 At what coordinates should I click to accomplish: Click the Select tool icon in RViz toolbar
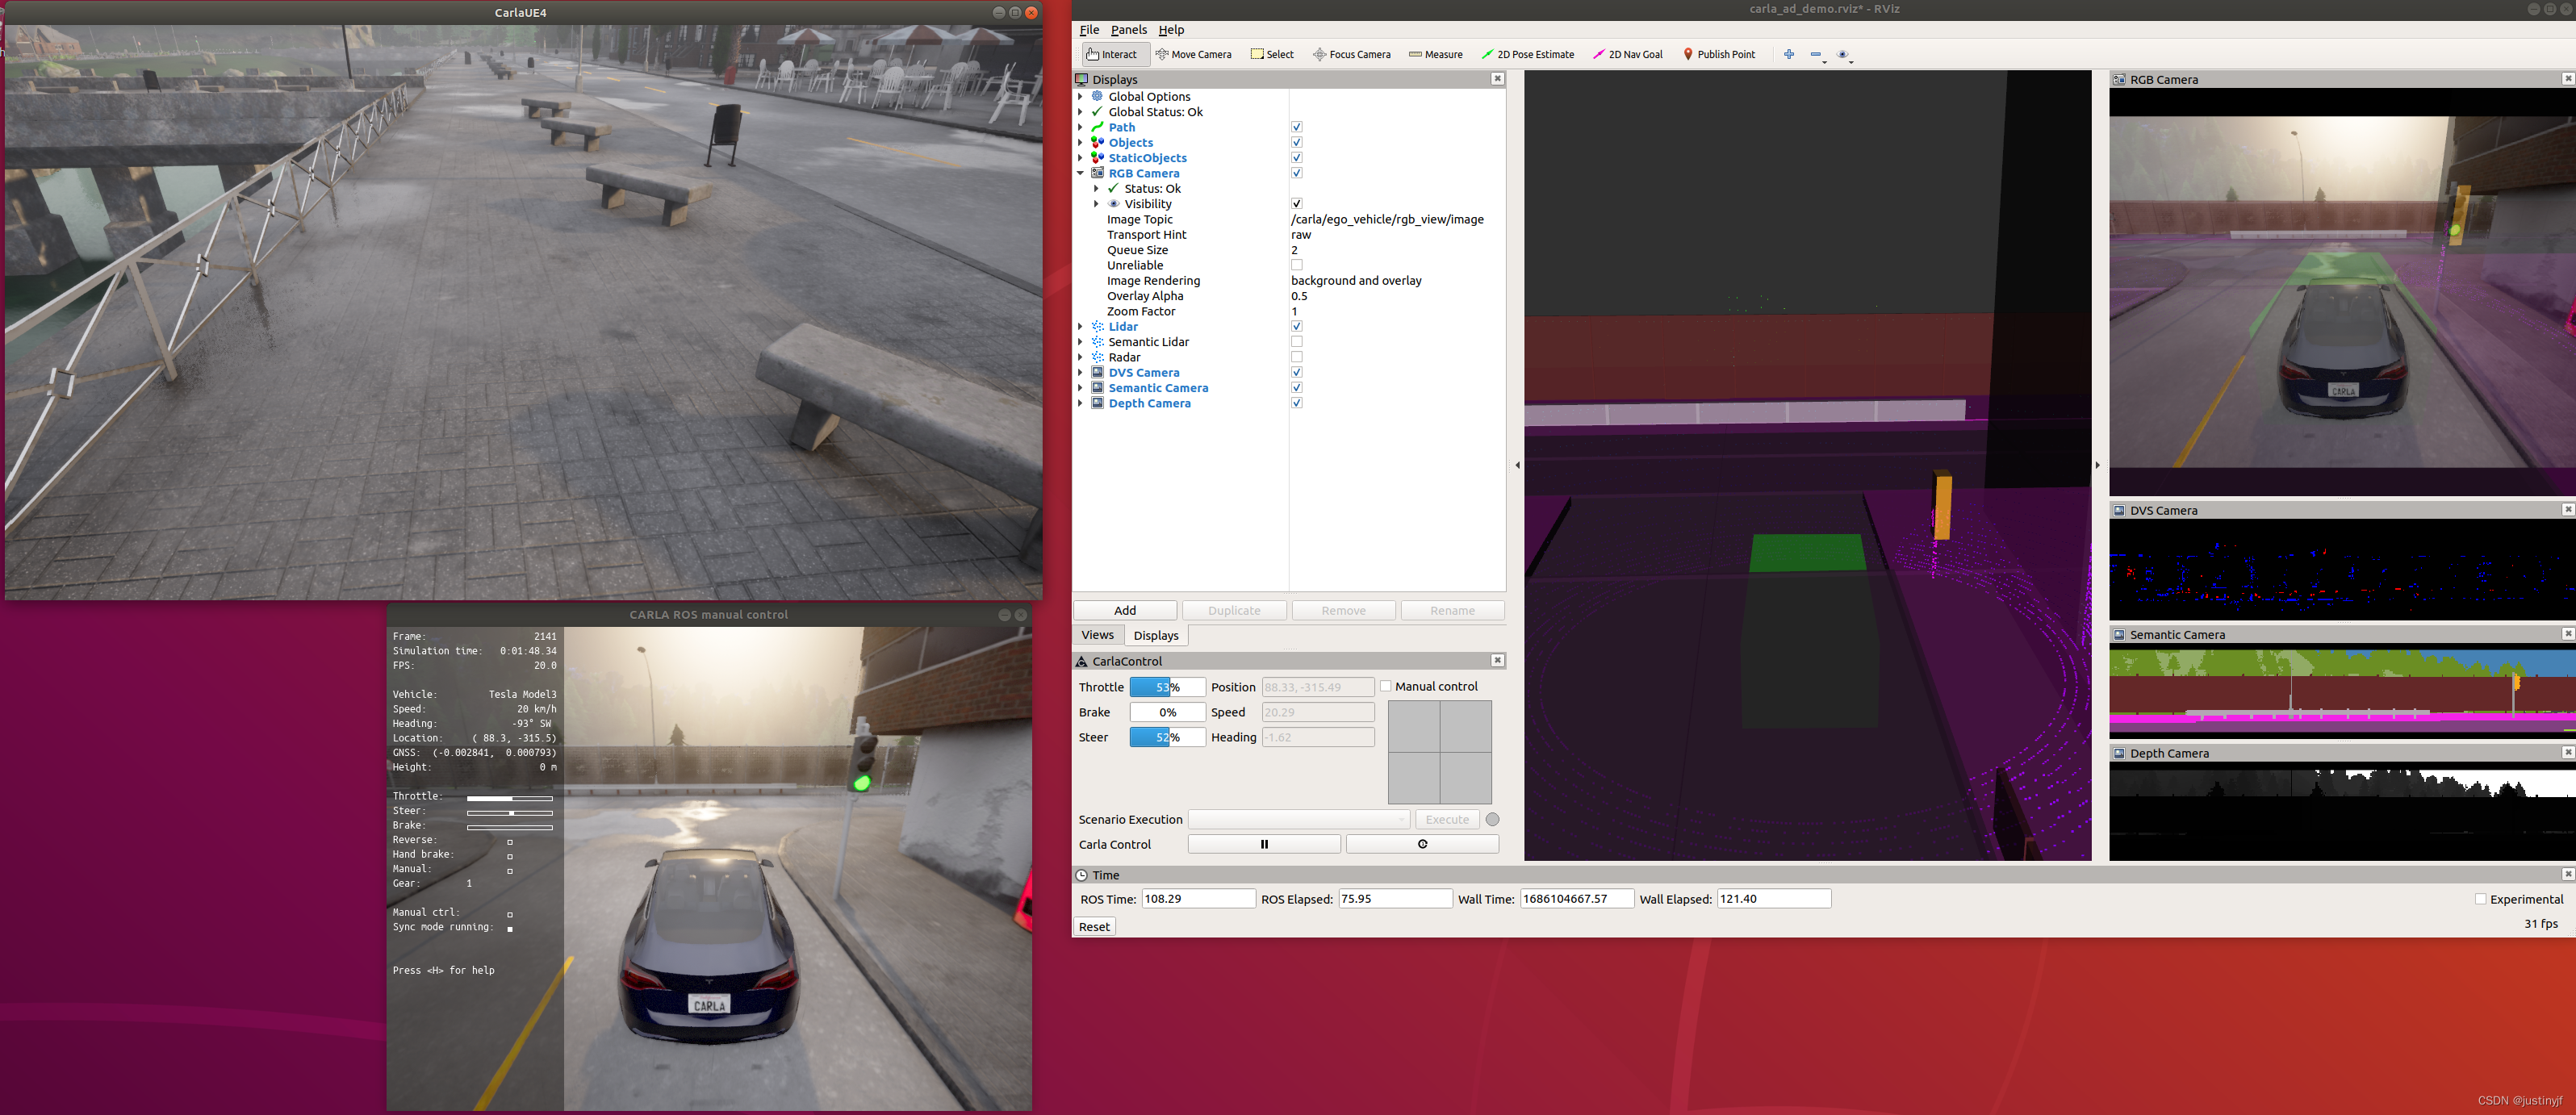1273,54
